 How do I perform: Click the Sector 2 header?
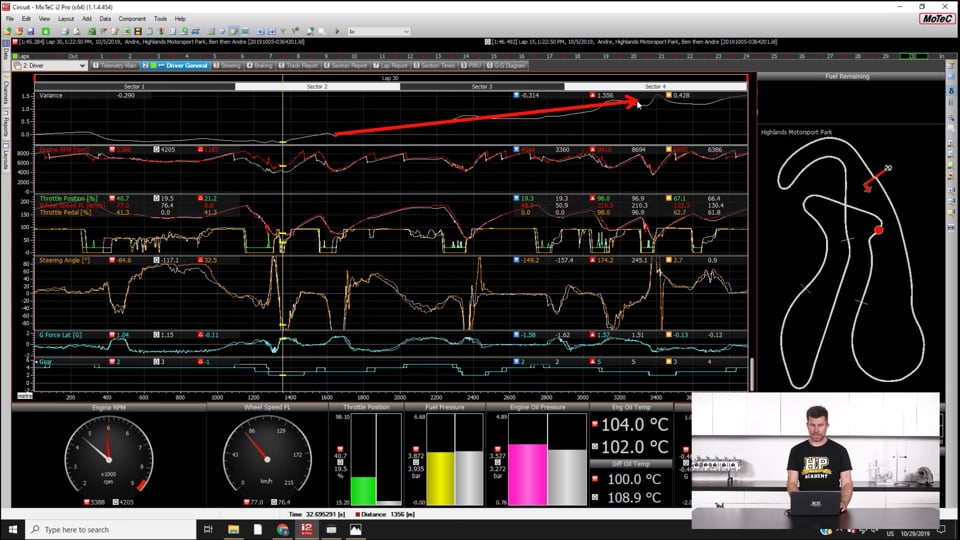click(317, 86)
